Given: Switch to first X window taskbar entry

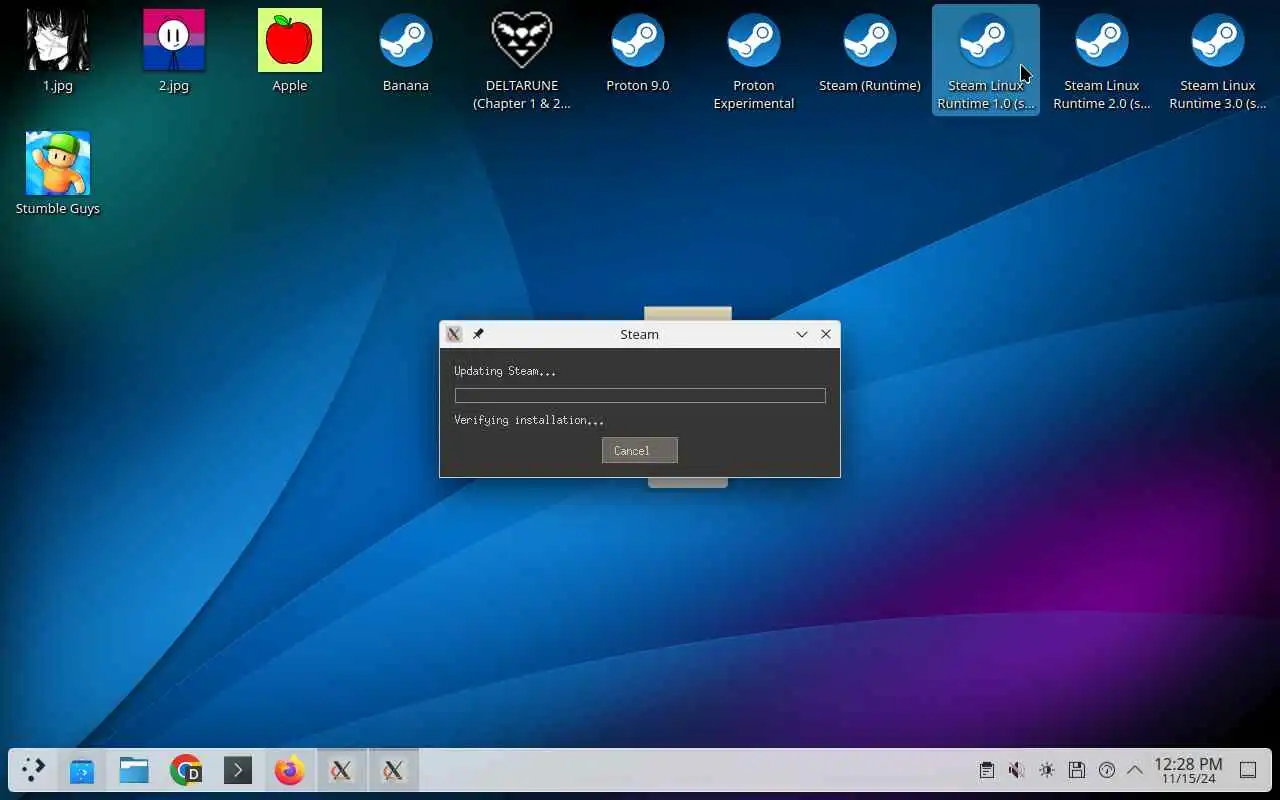Looking at the screenshot, I should click(x=342, y=770).
